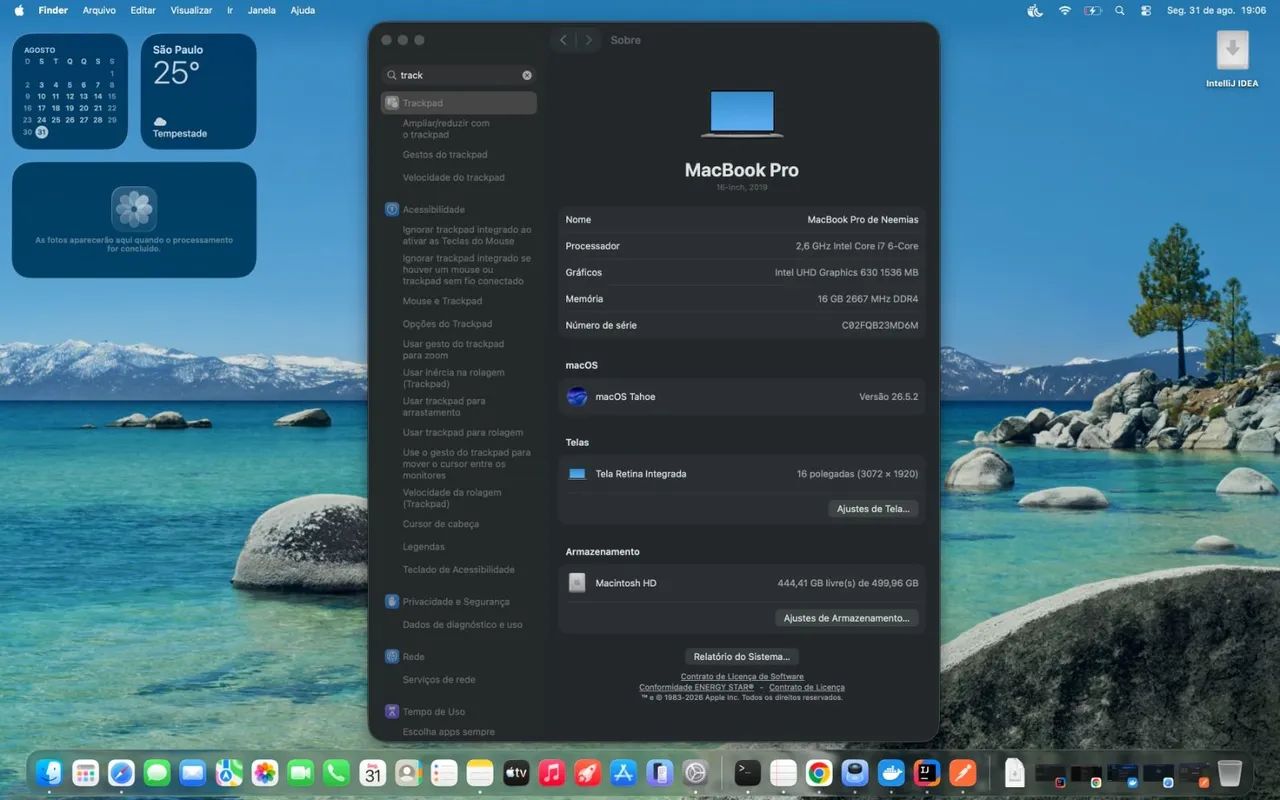Open the Calendar app in Dock
This screenshot has height=800, width=1280.
click(x=373, y=773)
